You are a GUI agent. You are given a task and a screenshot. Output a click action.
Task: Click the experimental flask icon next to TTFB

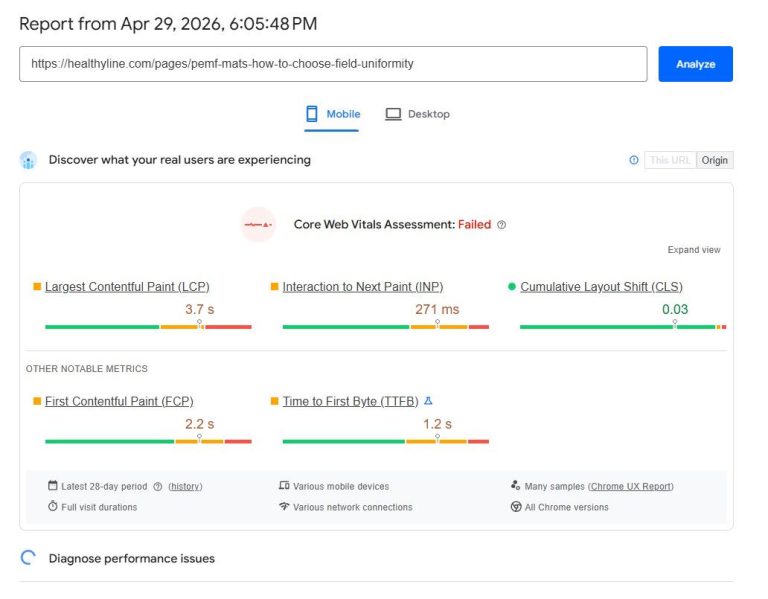(x=428, y=401)
